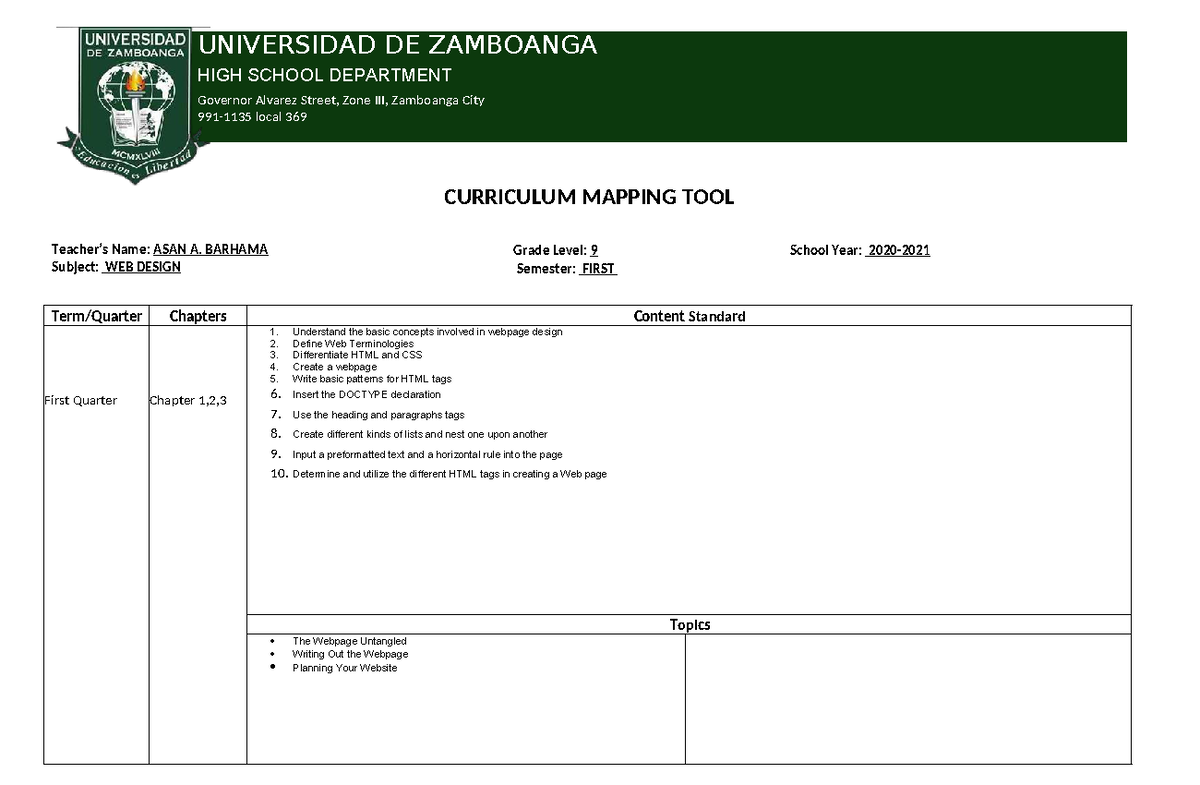
Task: Select the Chapters column header
Action: 197,315
